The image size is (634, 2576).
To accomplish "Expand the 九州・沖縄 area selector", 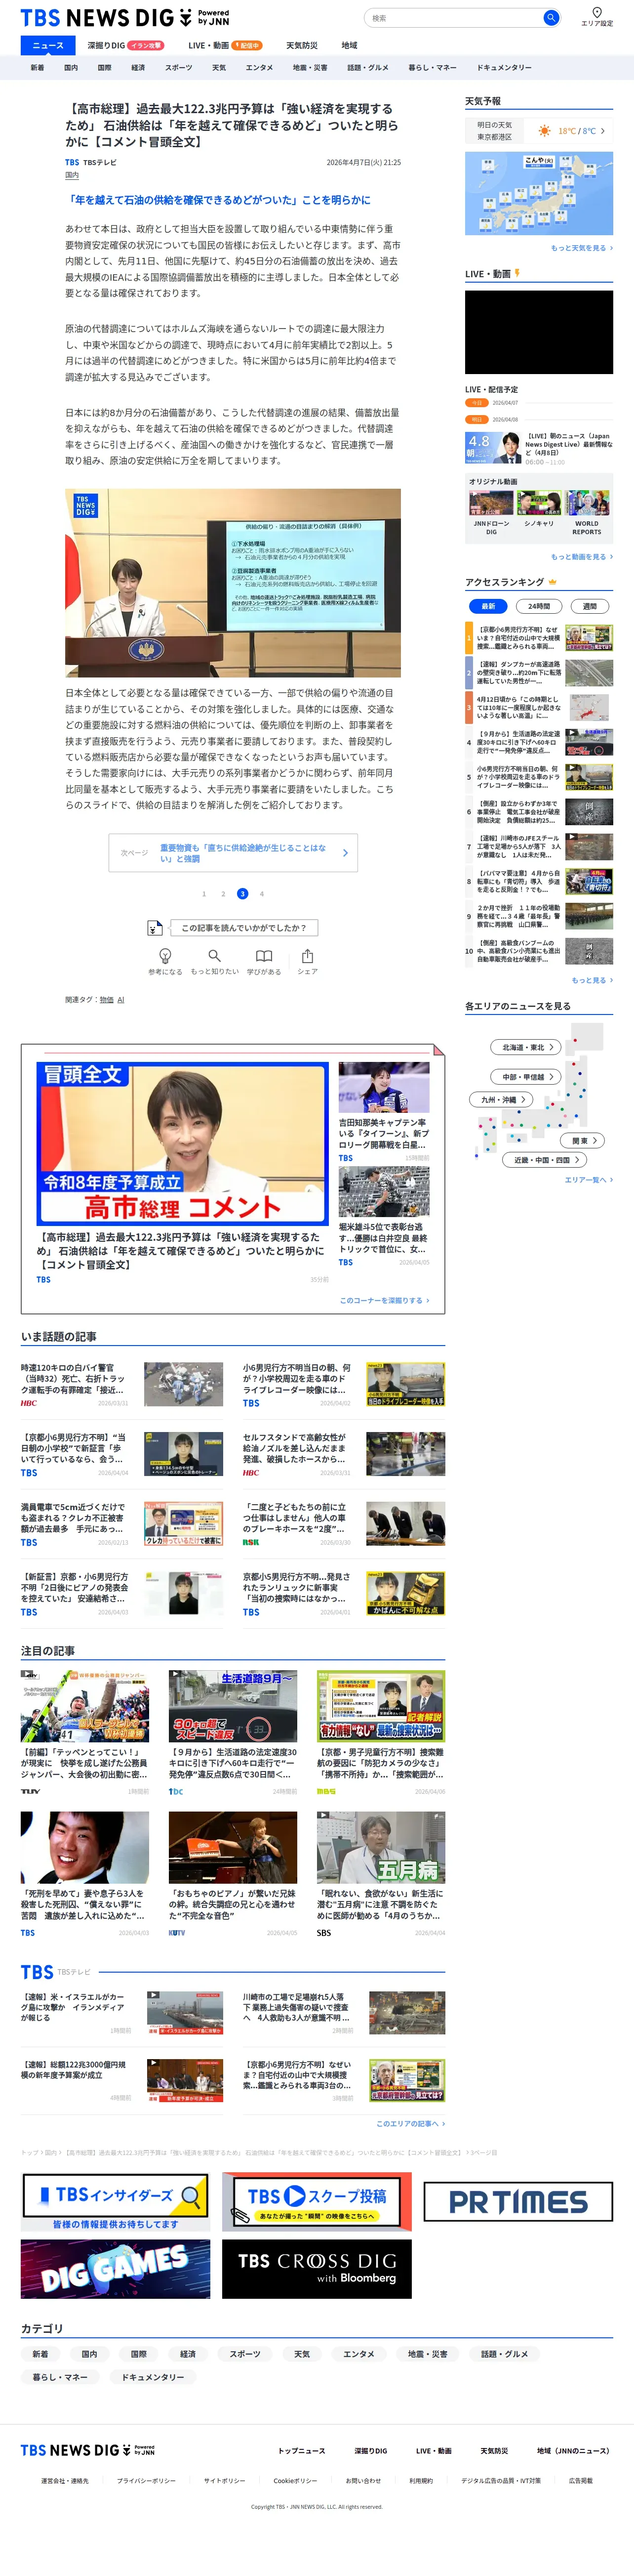I will 501,1099.
